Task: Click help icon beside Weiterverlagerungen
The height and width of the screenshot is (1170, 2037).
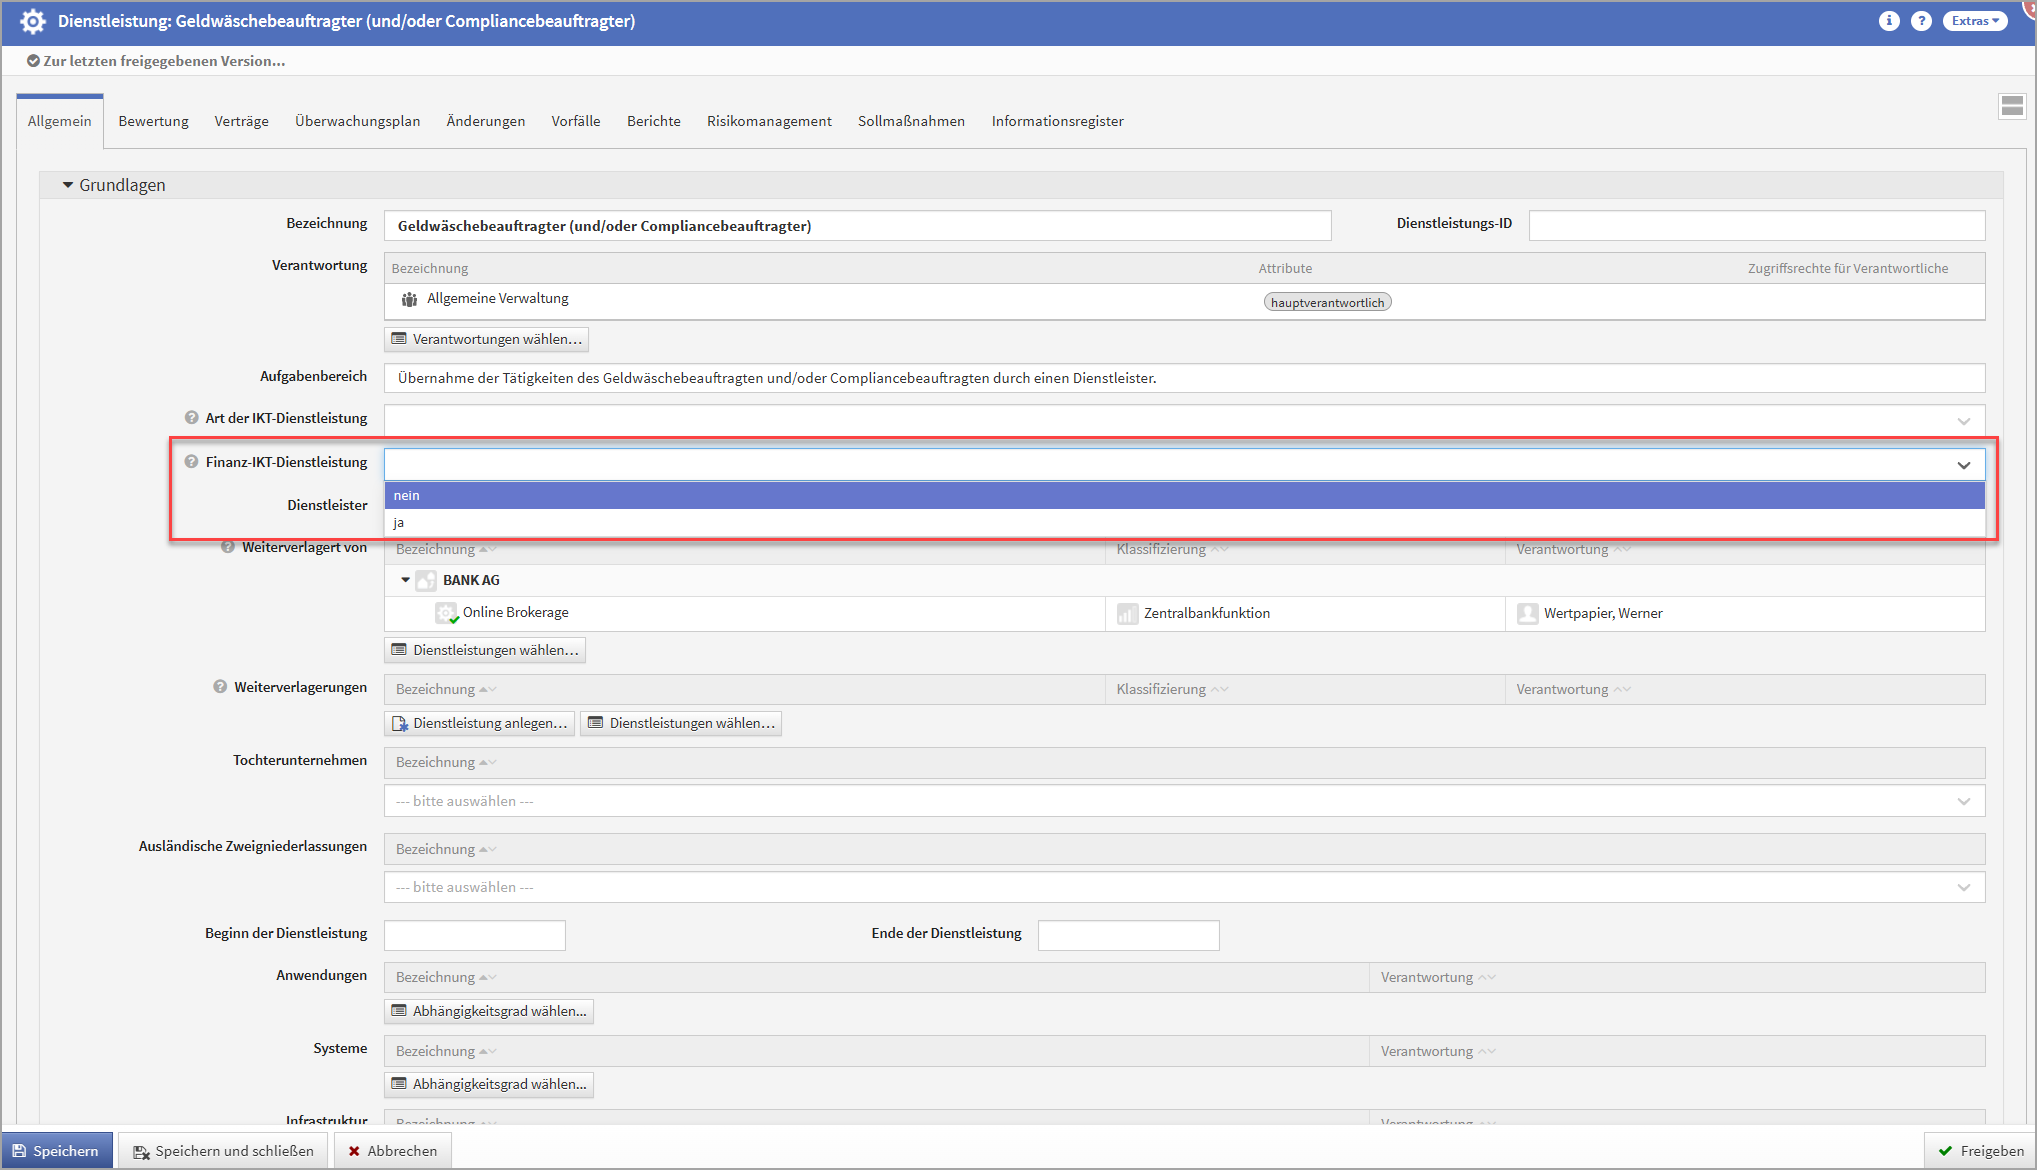Action: (x=220, y=687)
